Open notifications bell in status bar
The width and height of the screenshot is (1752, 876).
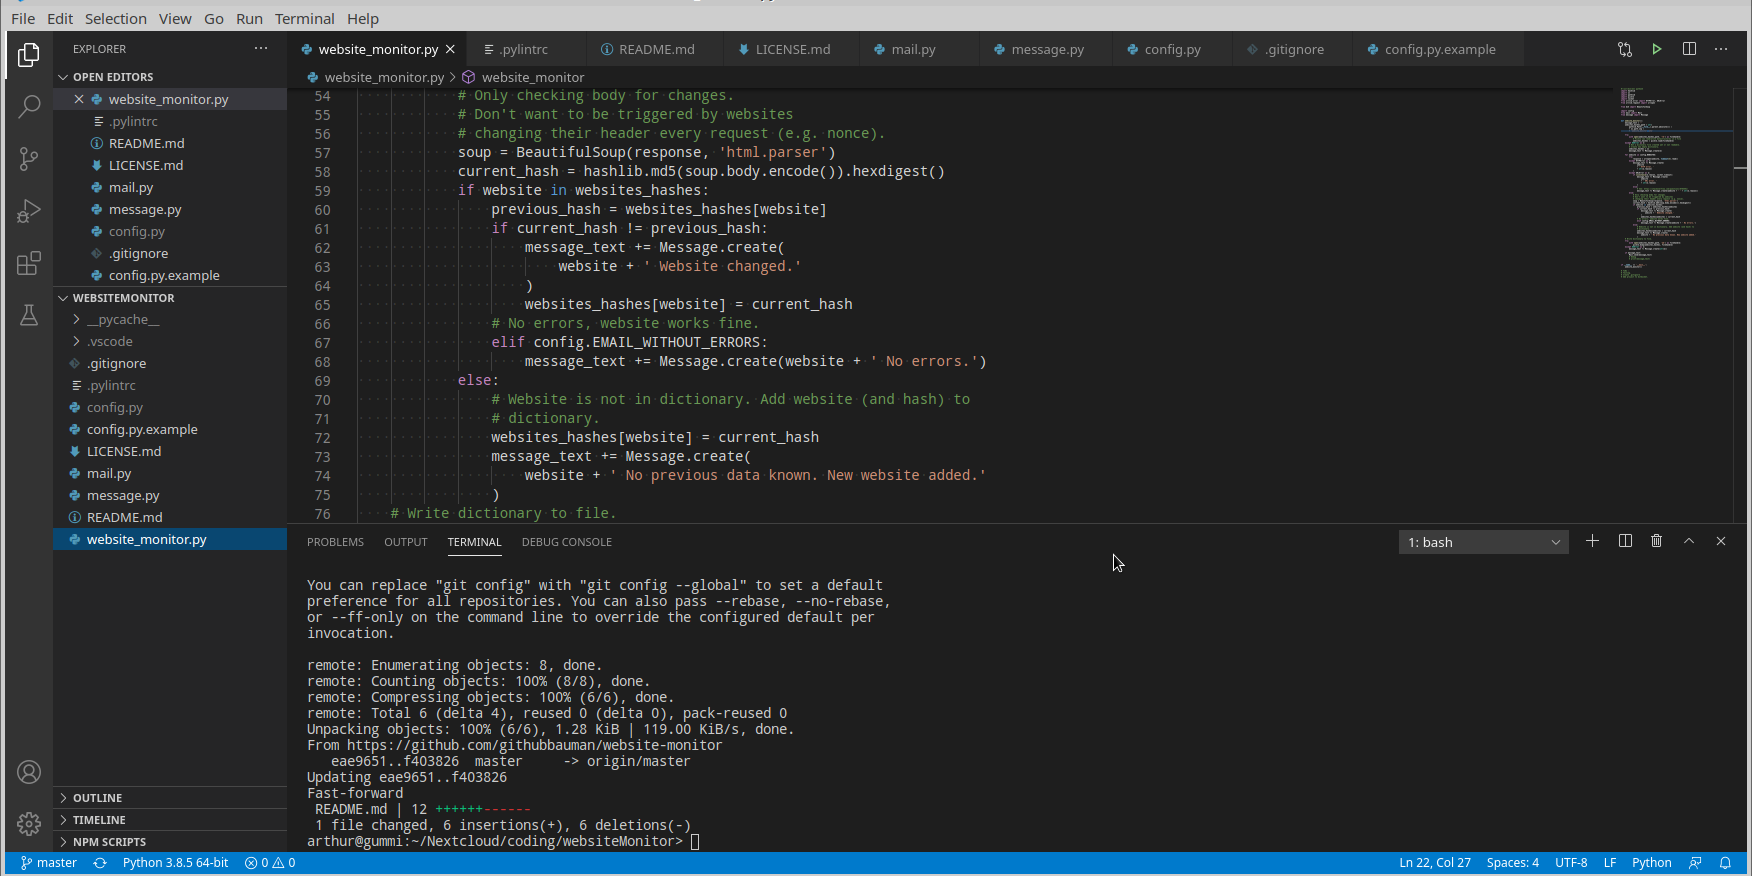point(1725,863)
